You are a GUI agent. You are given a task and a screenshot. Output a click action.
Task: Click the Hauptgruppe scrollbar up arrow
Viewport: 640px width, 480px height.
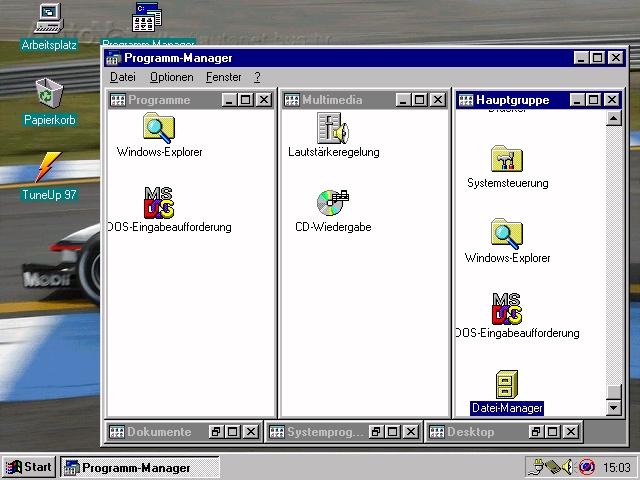coord(614,119)
